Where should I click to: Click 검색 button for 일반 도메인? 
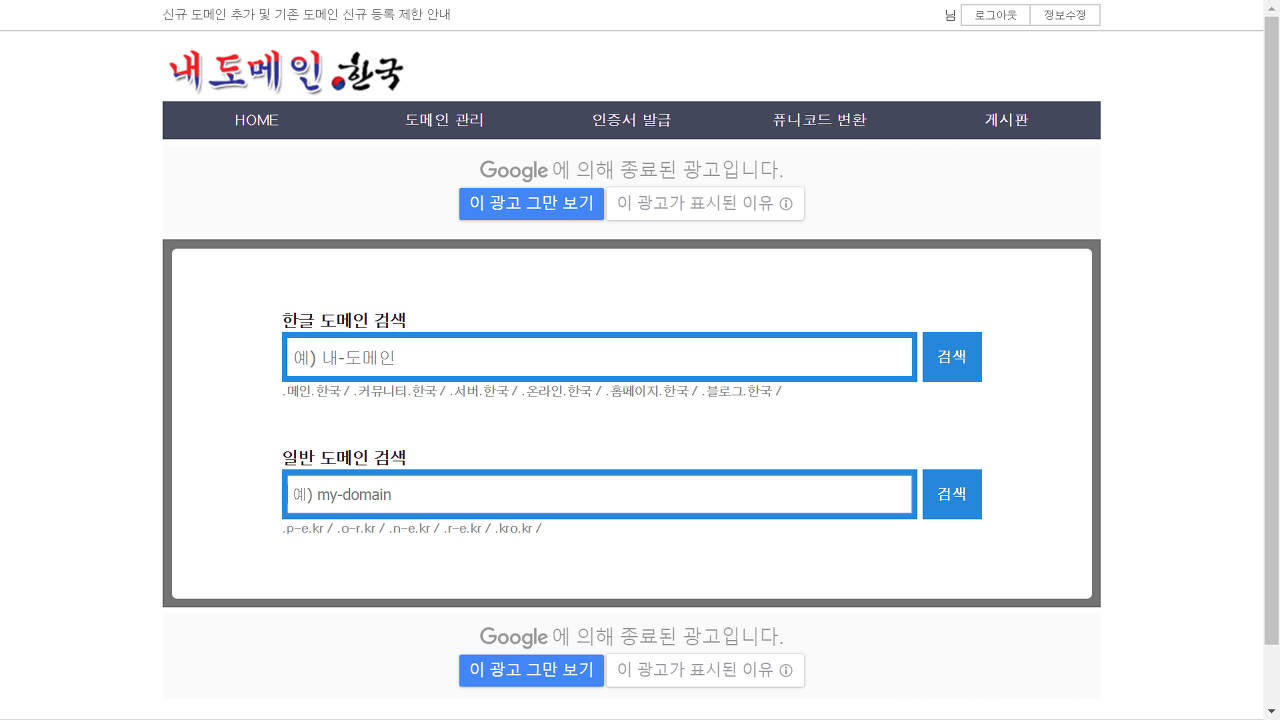(x=952, y=494)
